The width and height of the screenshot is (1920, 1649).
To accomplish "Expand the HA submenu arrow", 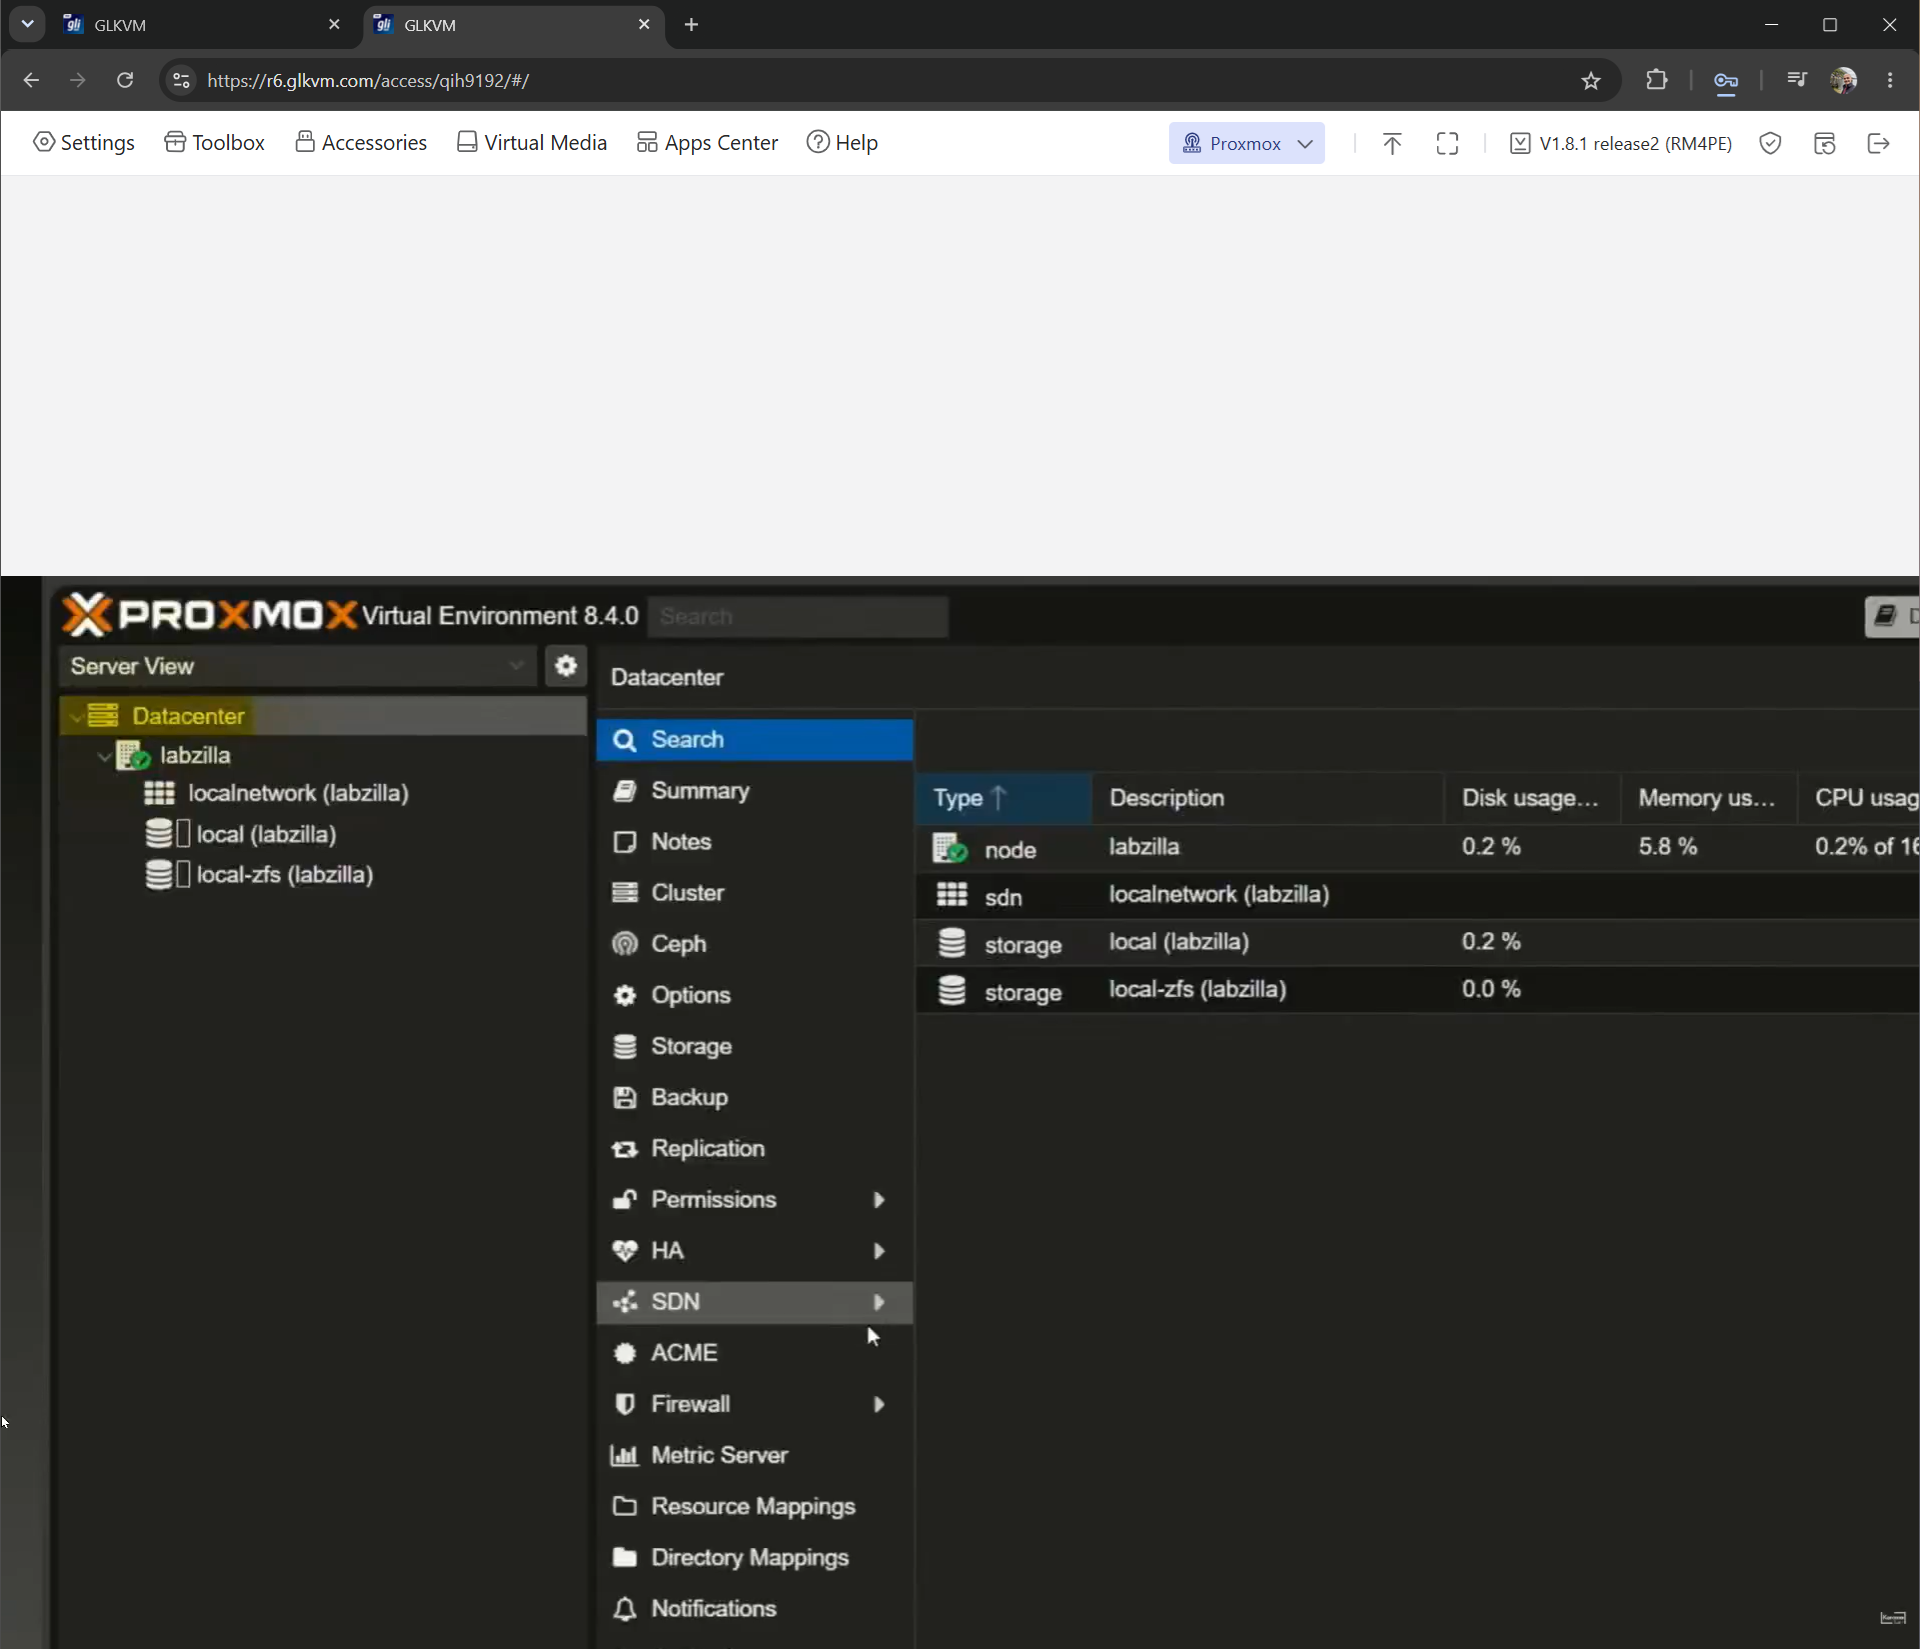I will coord(879,1251).
